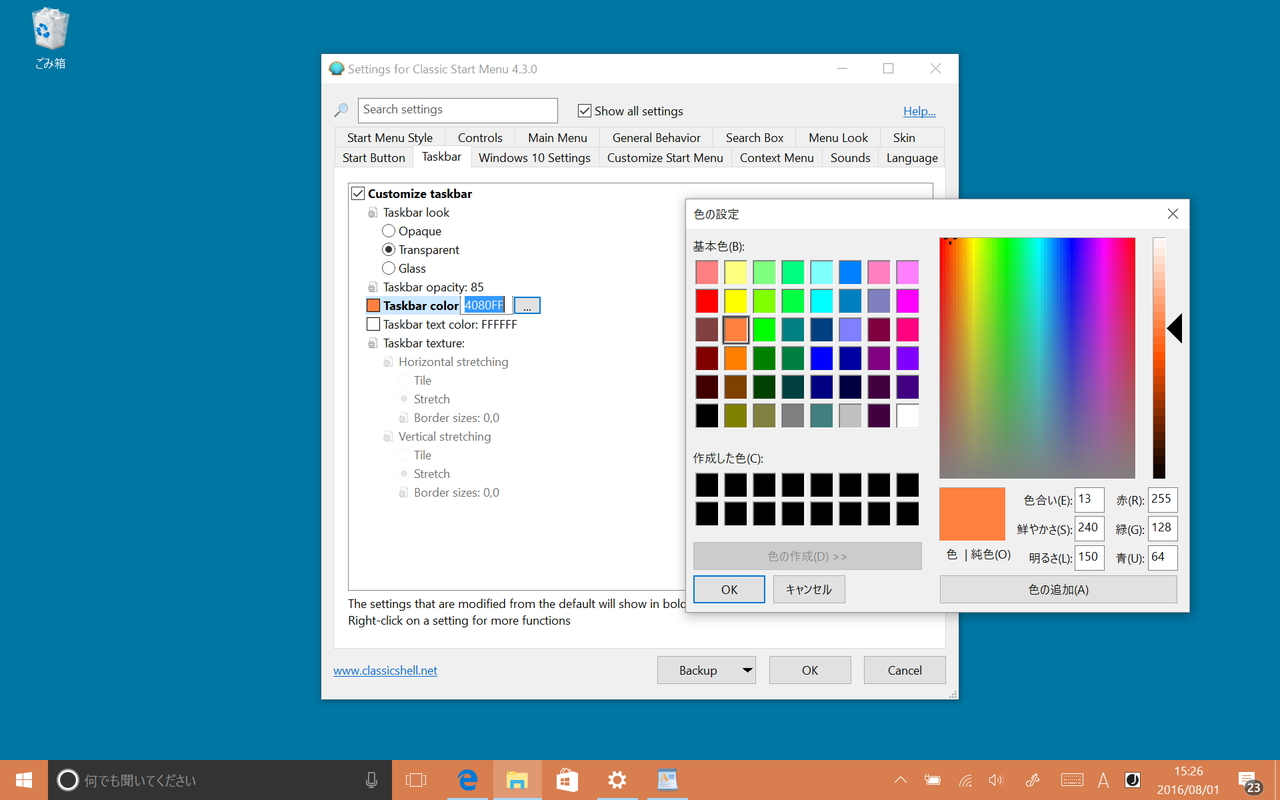The image size is (1280, 800).
Task: Switch to the Sounds tab
Action: [x=851, y=158]
